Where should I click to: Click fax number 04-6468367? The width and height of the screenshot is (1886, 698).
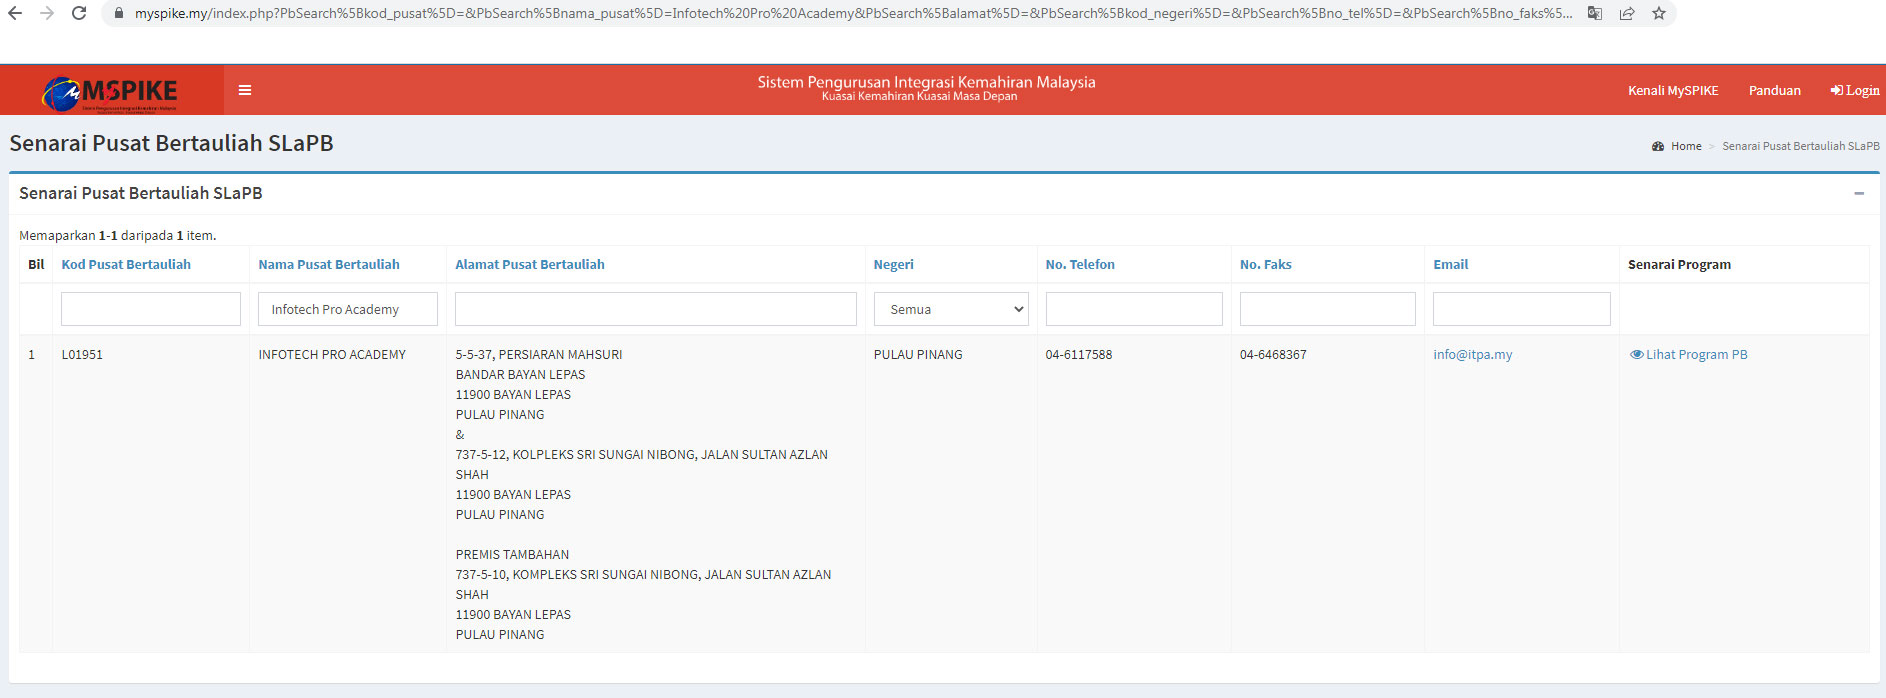coord(1273,354)
